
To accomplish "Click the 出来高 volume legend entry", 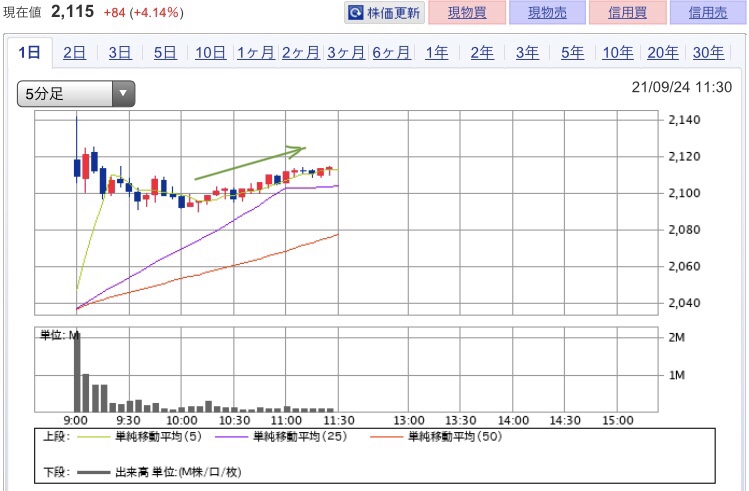I will (x=159, y=472).
